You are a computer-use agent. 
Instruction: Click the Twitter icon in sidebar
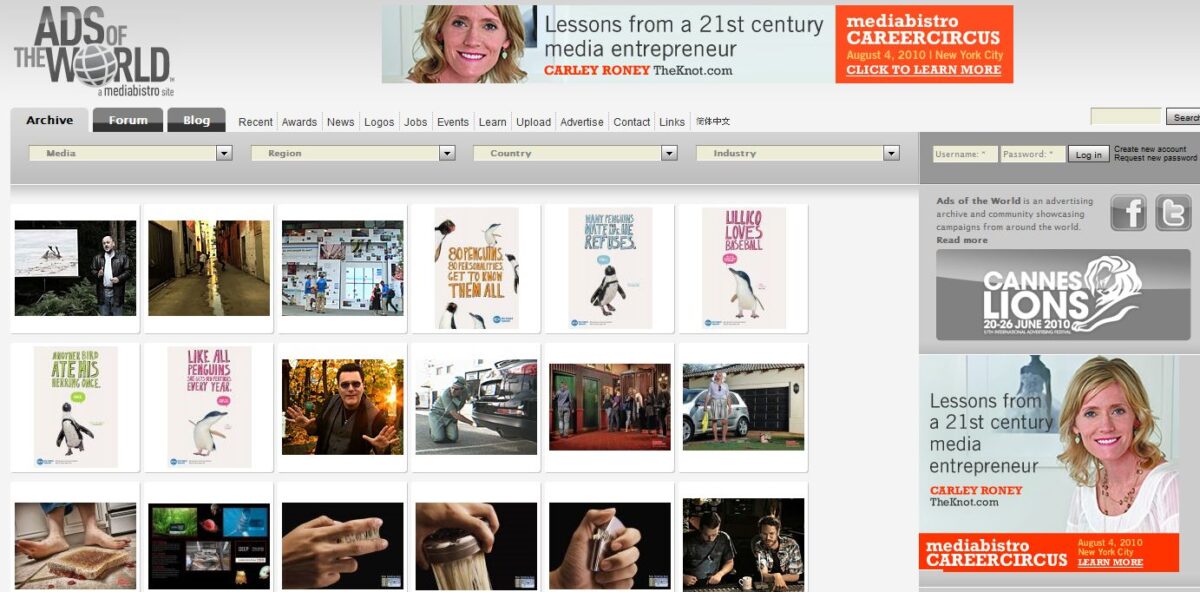1173,213
